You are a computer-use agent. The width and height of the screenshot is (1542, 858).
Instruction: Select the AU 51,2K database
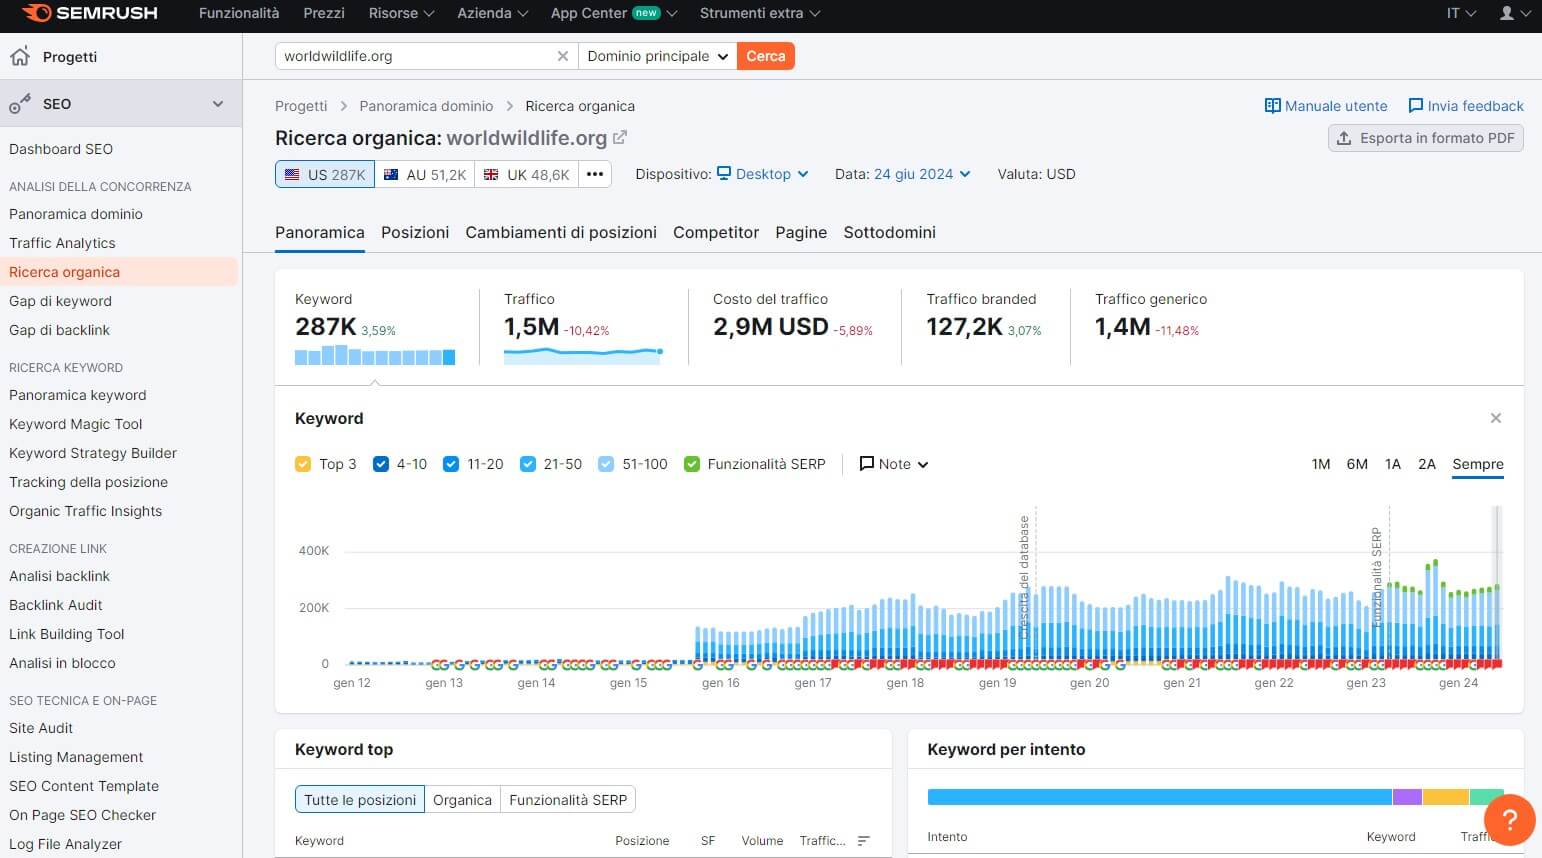[x=425, y=174]
